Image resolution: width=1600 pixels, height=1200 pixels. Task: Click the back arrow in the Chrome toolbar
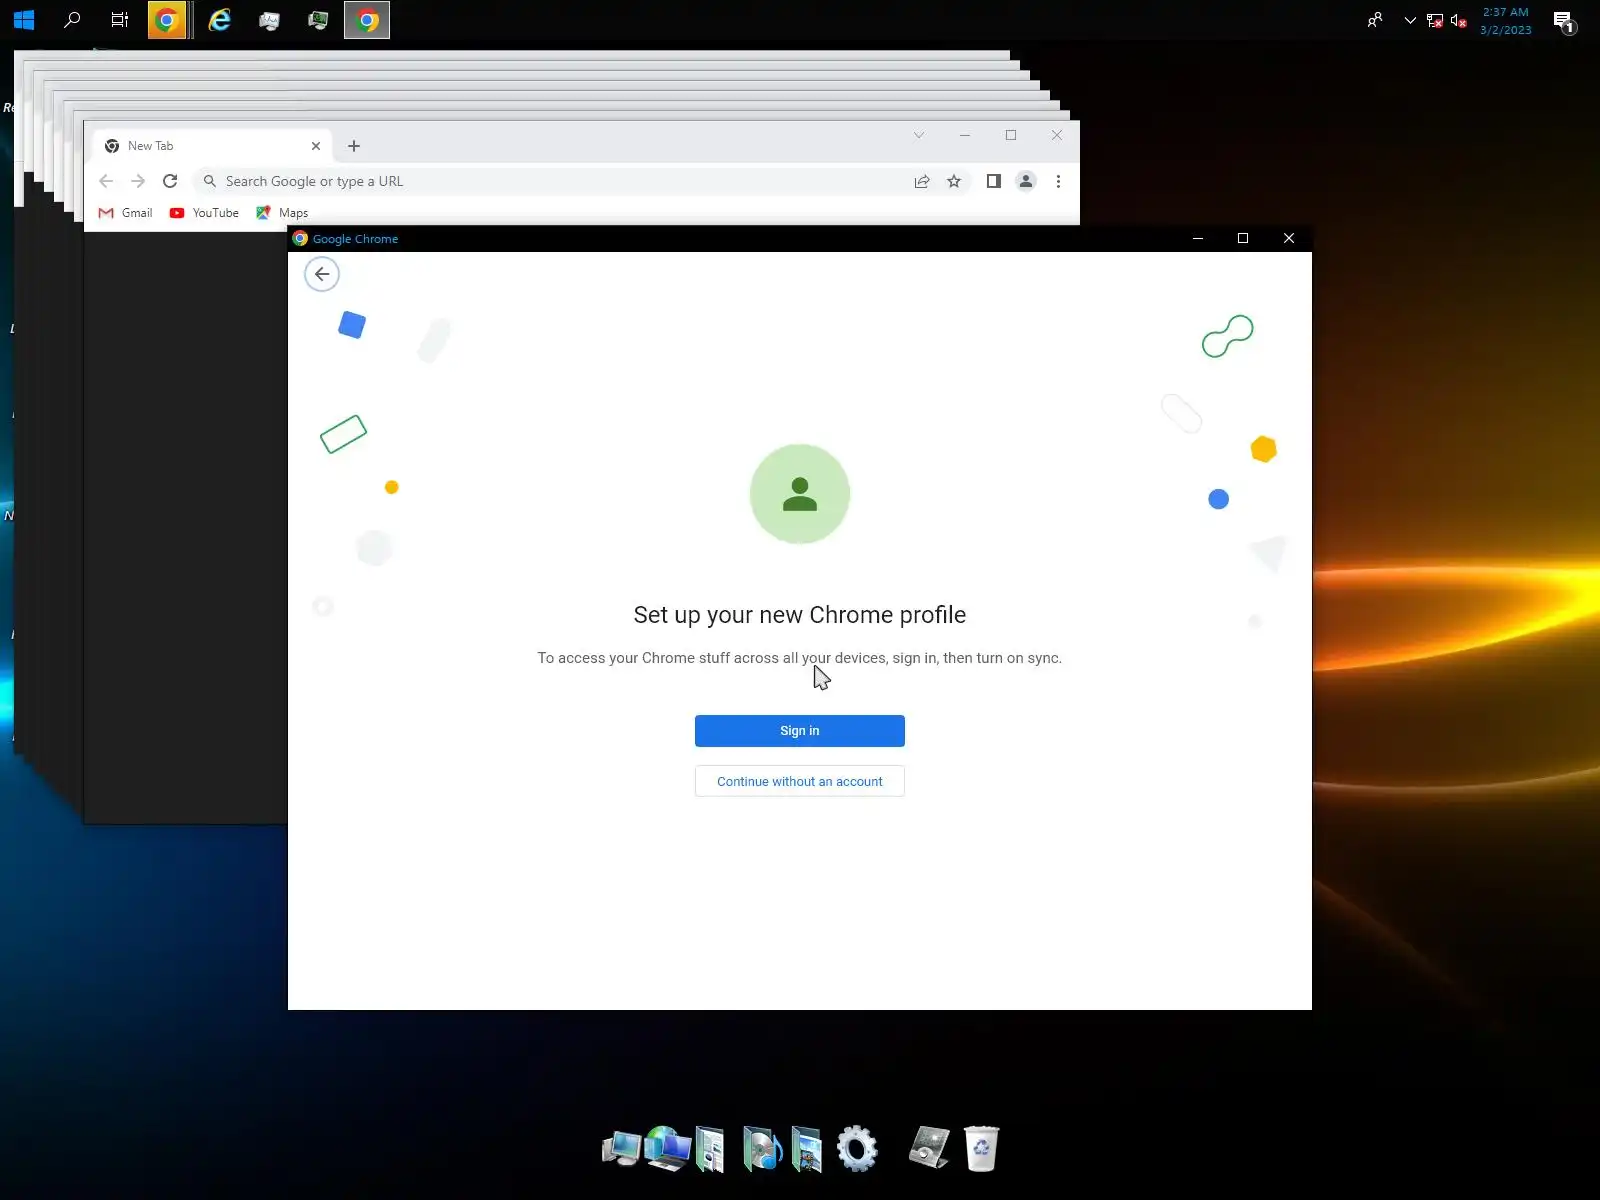point(106,181)
